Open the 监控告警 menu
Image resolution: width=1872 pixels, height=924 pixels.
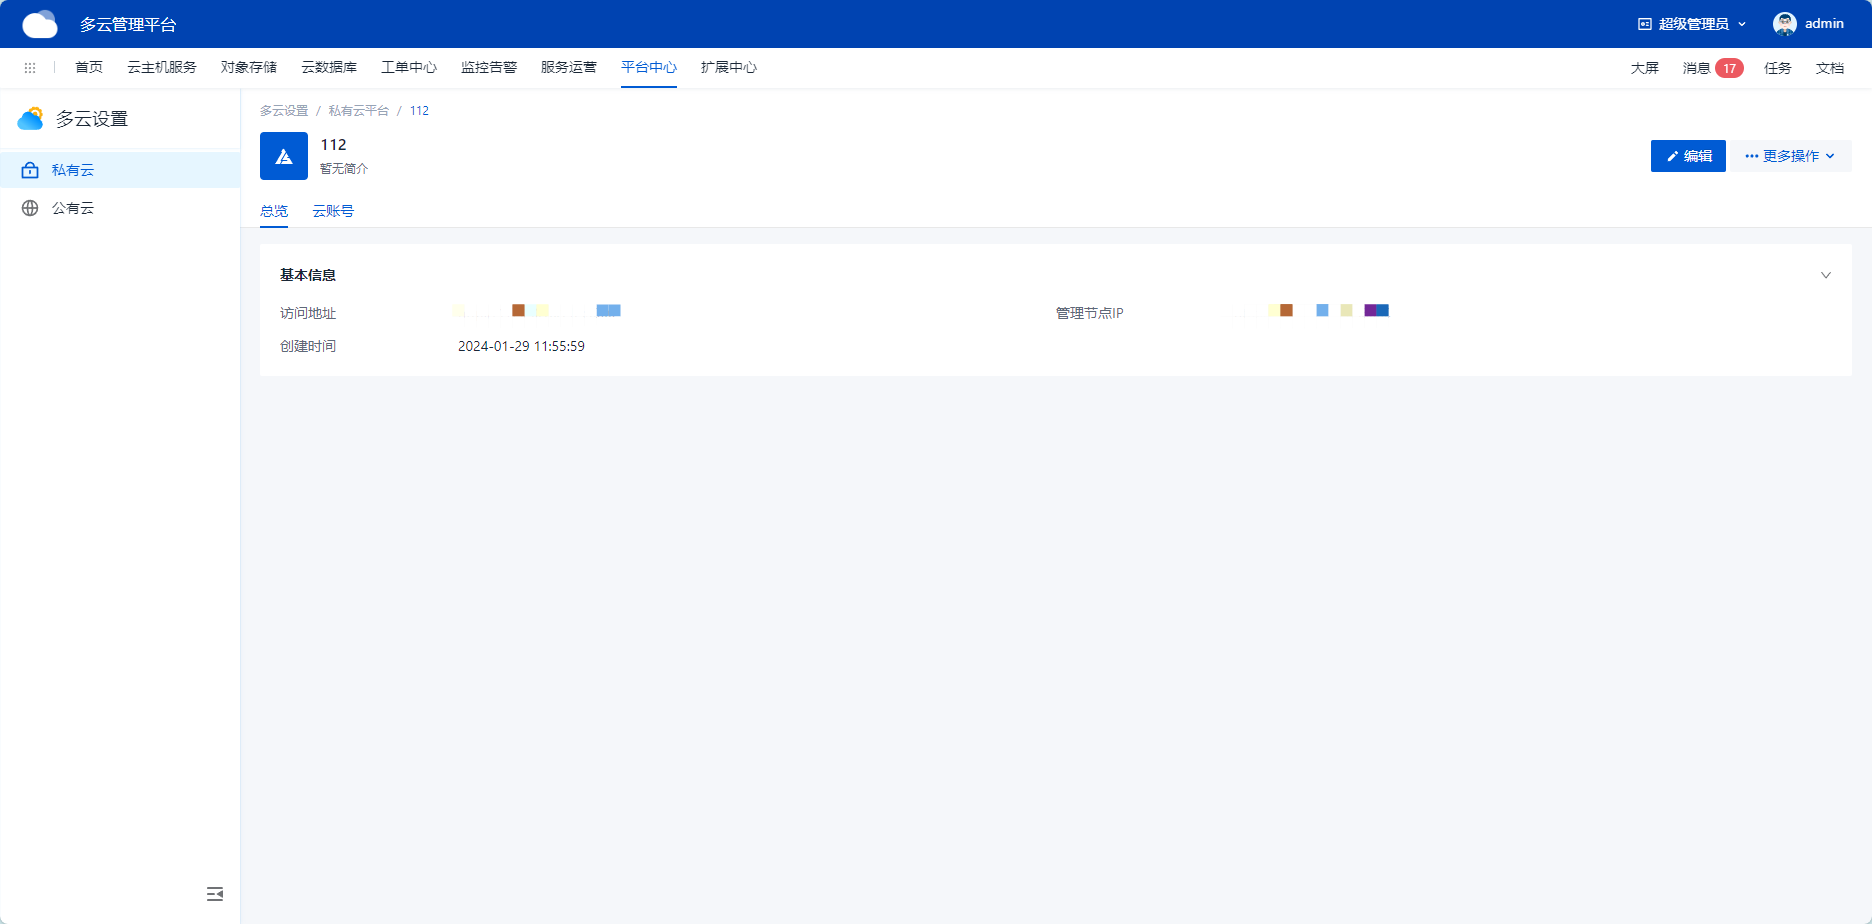click(x=489, y=67)
